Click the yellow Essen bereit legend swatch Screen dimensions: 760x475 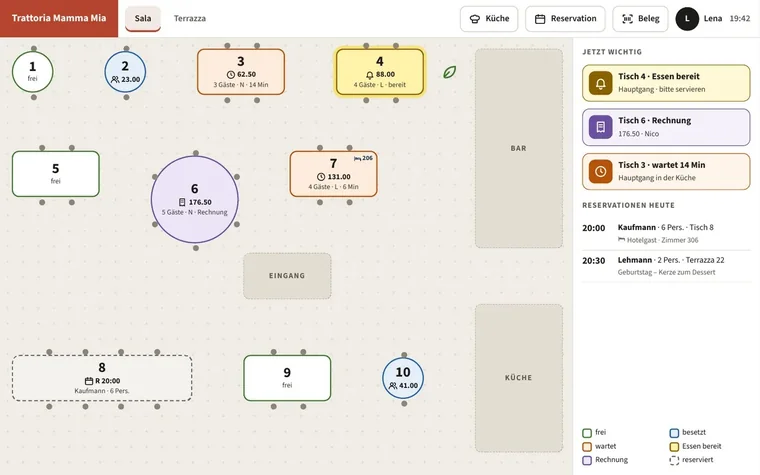click(x=674, y=446)
